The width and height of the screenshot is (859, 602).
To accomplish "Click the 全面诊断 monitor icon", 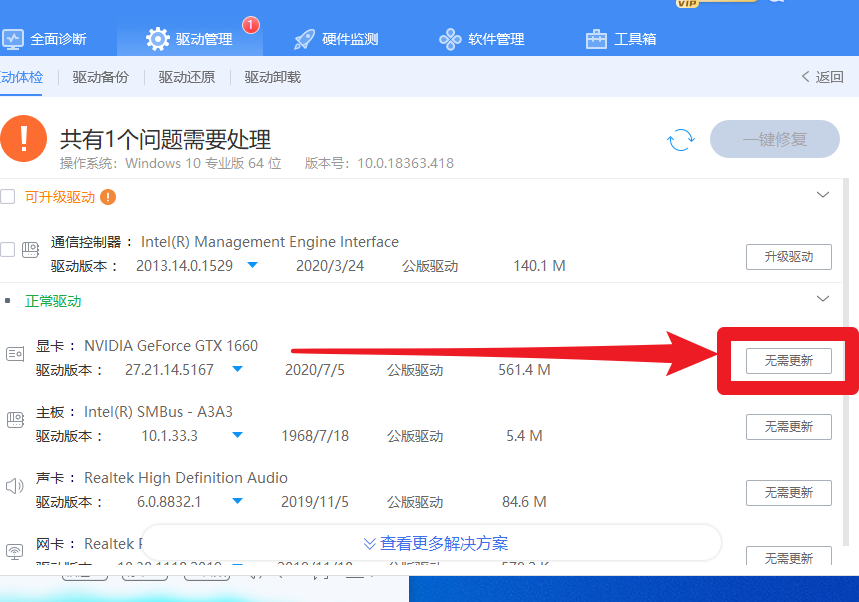I will pyautogui.click(x=13, y=39).
